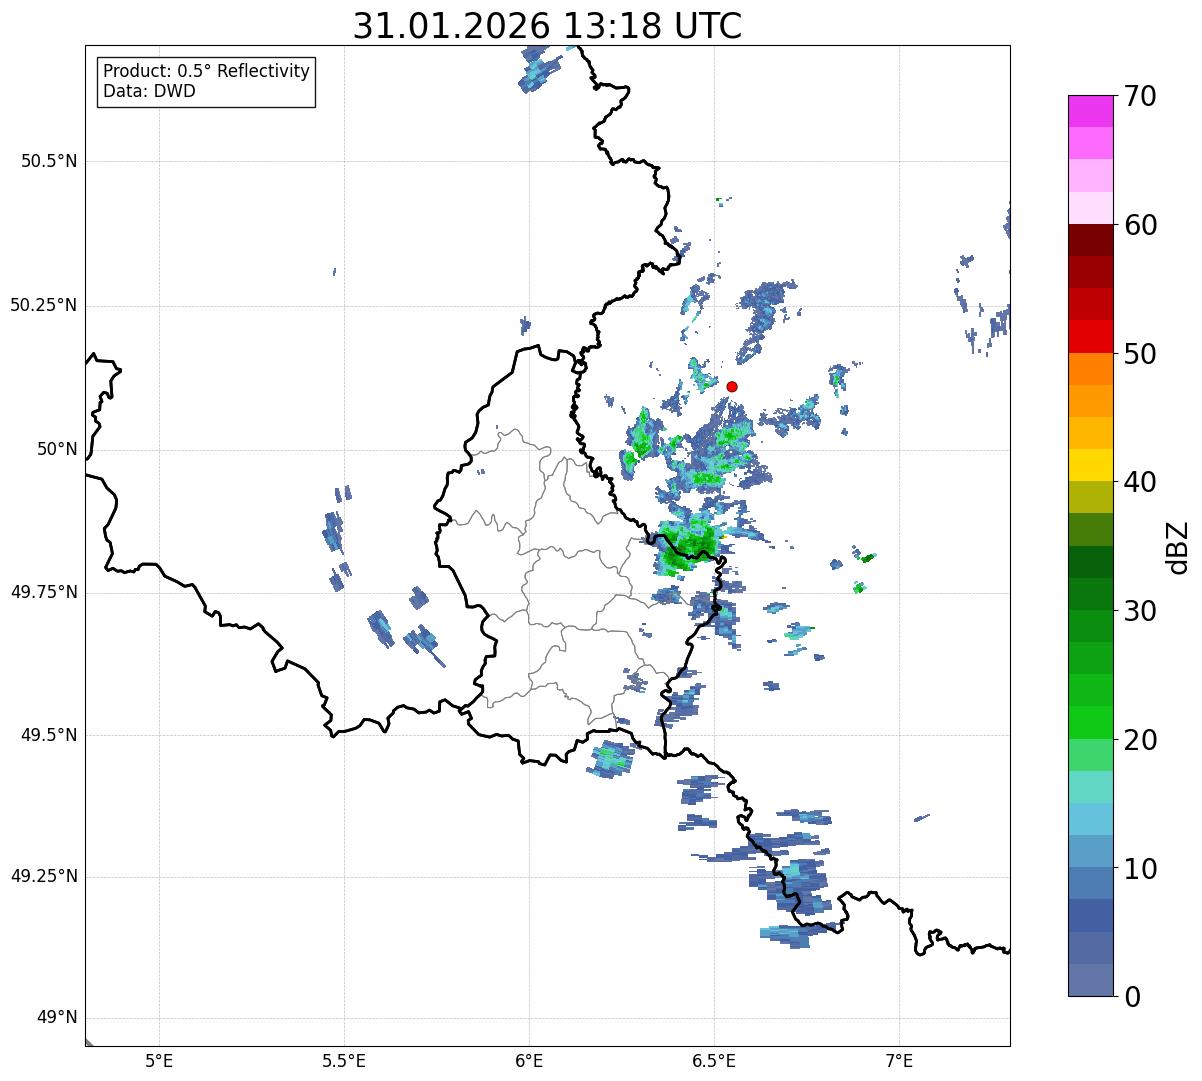Click the 49.75°N latitude label

(43, 592)
